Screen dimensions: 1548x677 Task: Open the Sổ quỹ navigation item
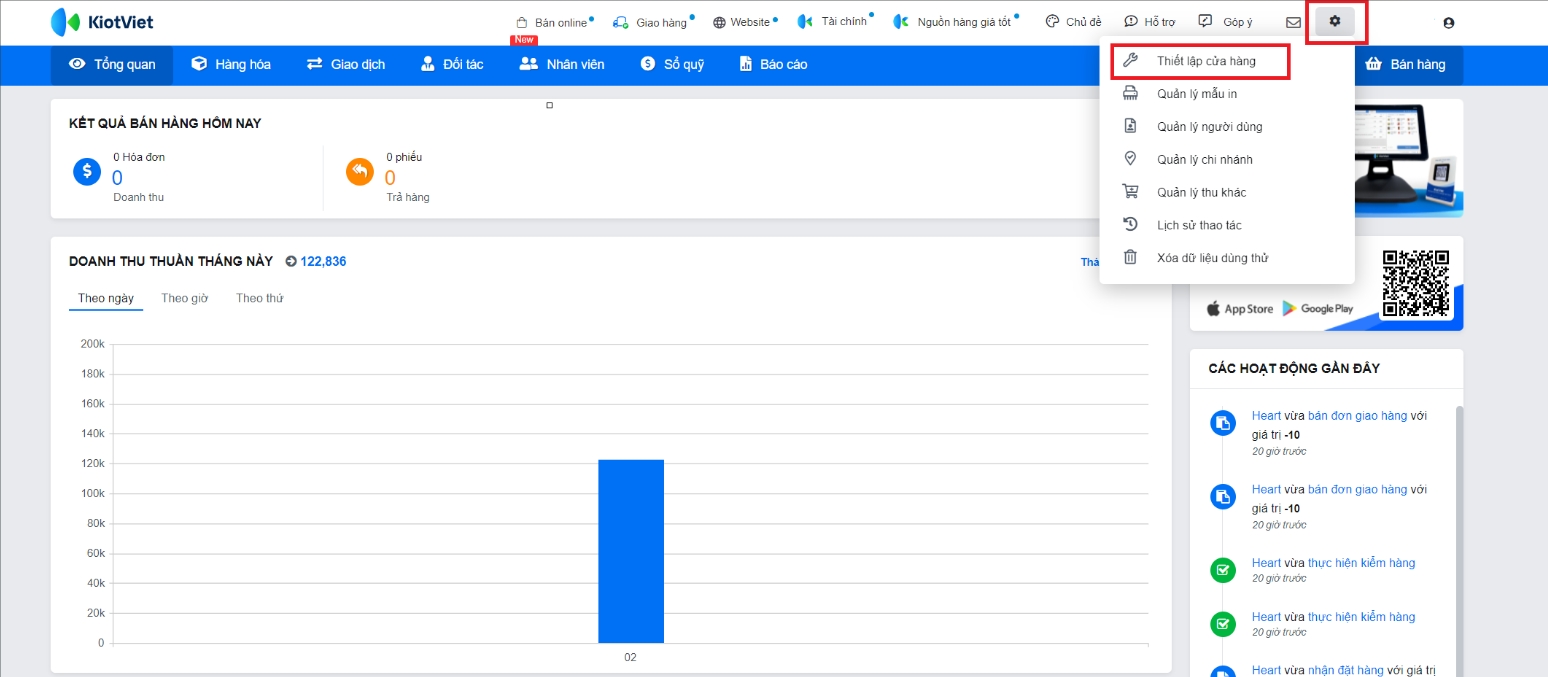(x=672, y=64)
